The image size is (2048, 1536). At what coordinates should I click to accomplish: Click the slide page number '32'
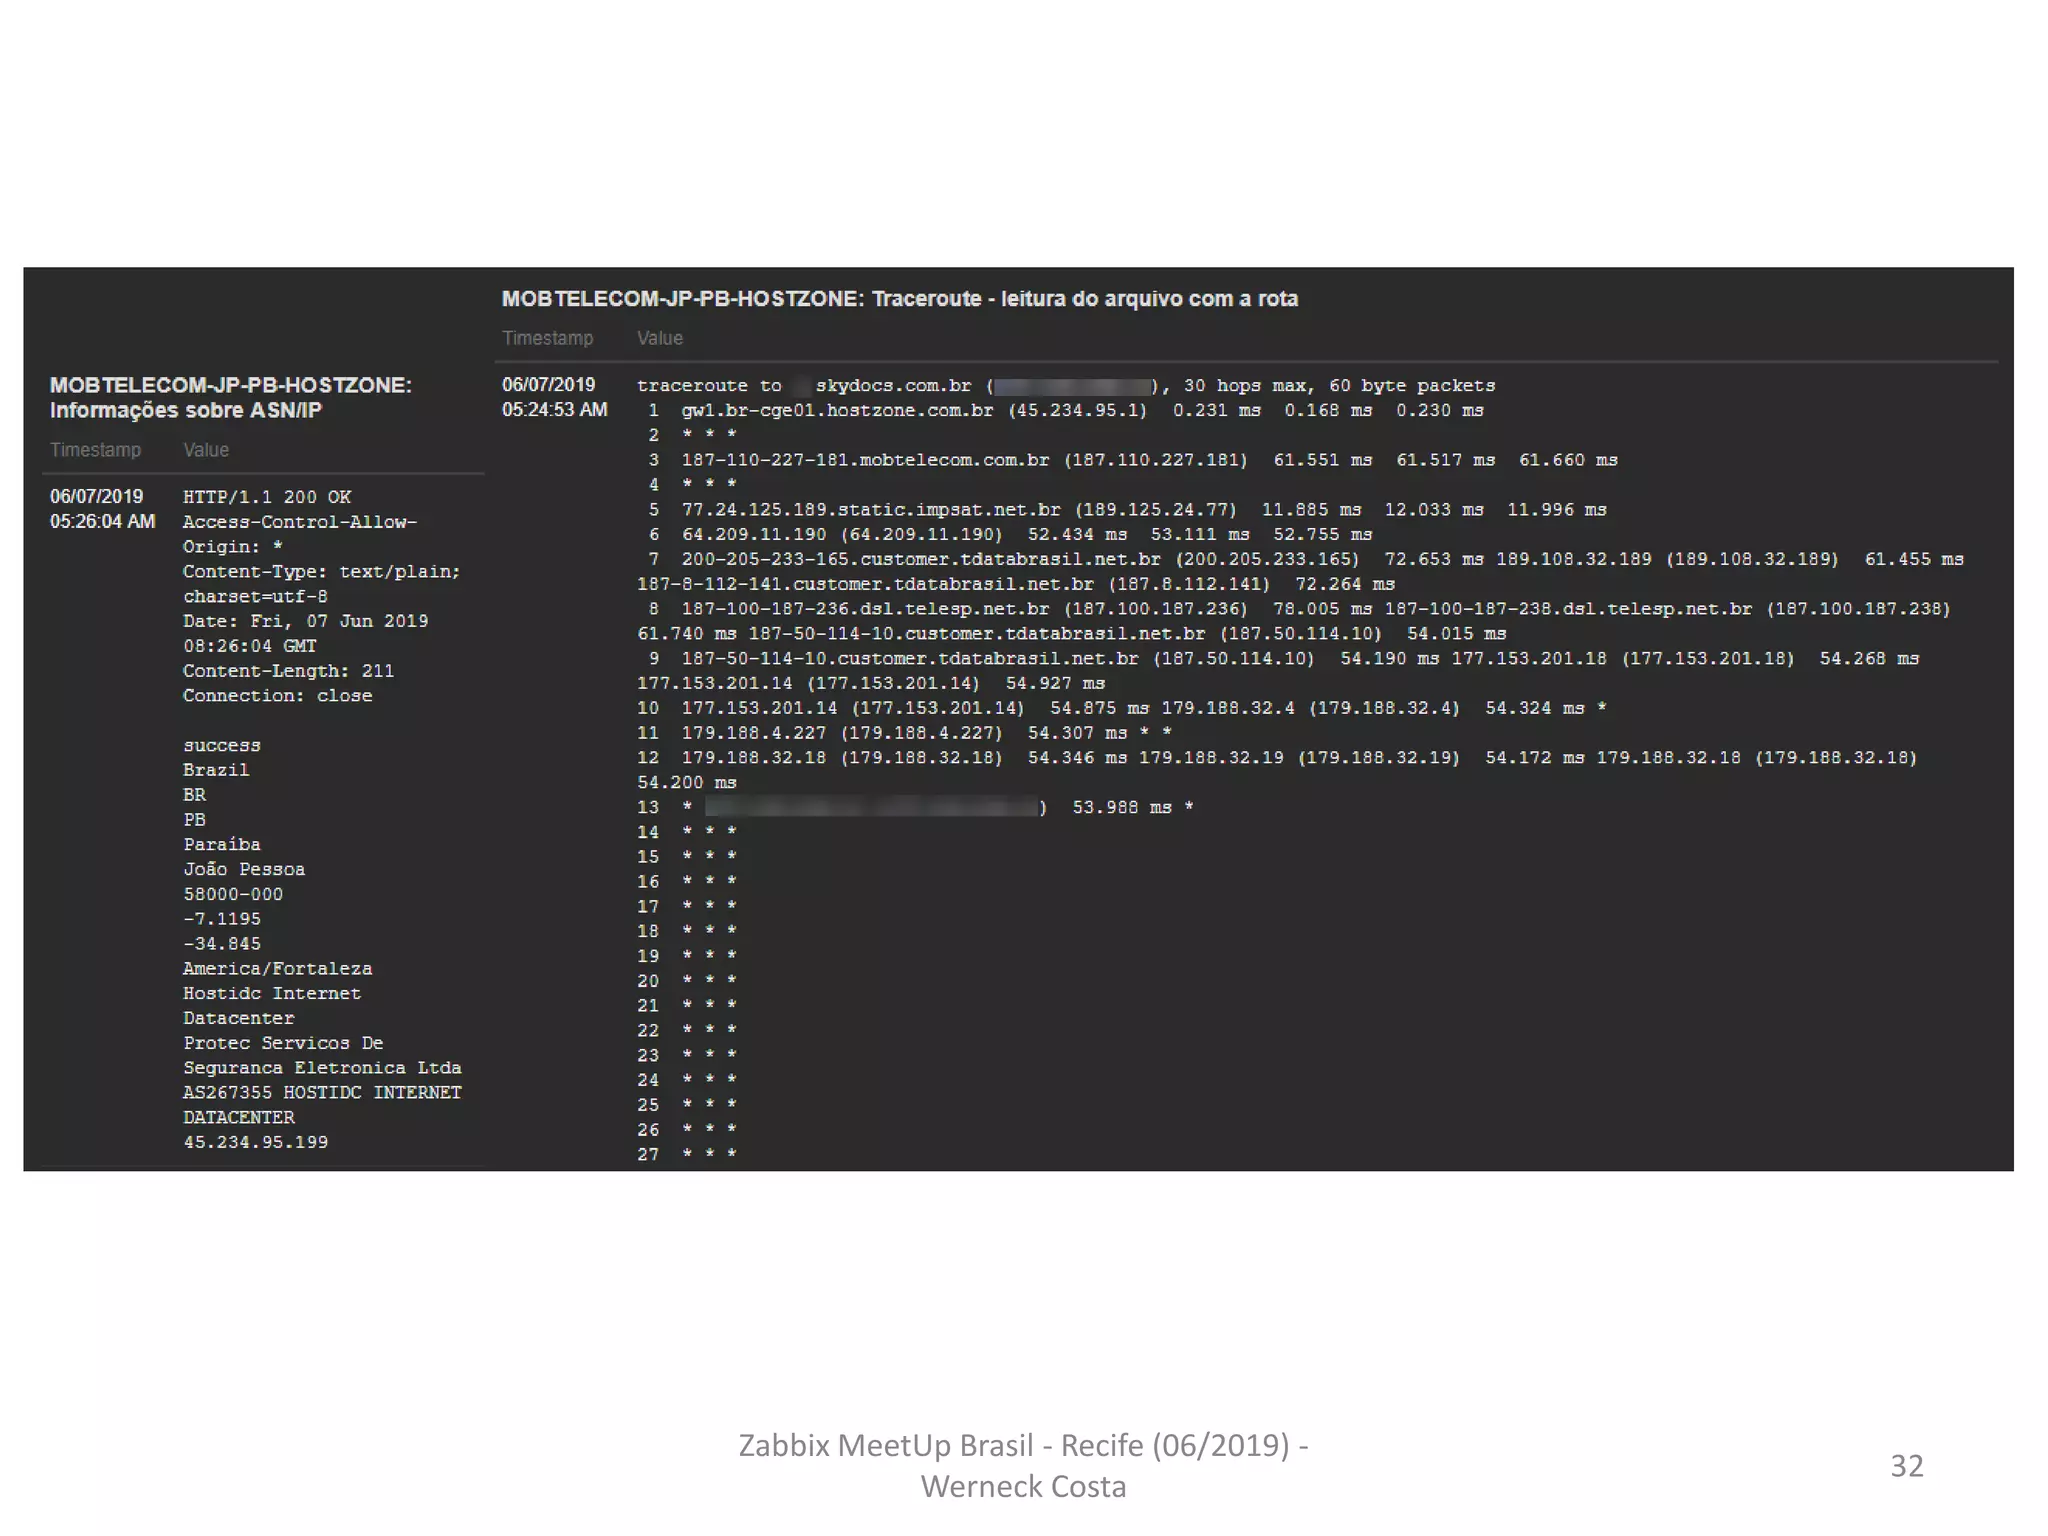click(x=1907, y=1466)
